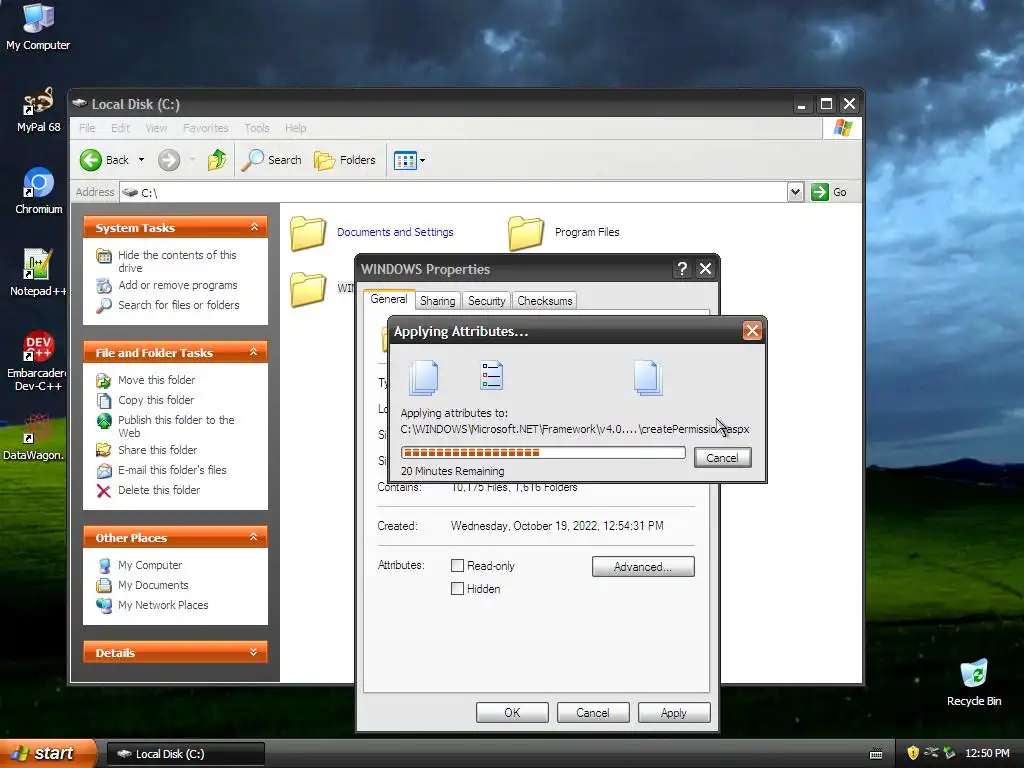Go to My Computer in Other Places
This screenshot has width=1024, height=768.
click(x=150, y=565)
